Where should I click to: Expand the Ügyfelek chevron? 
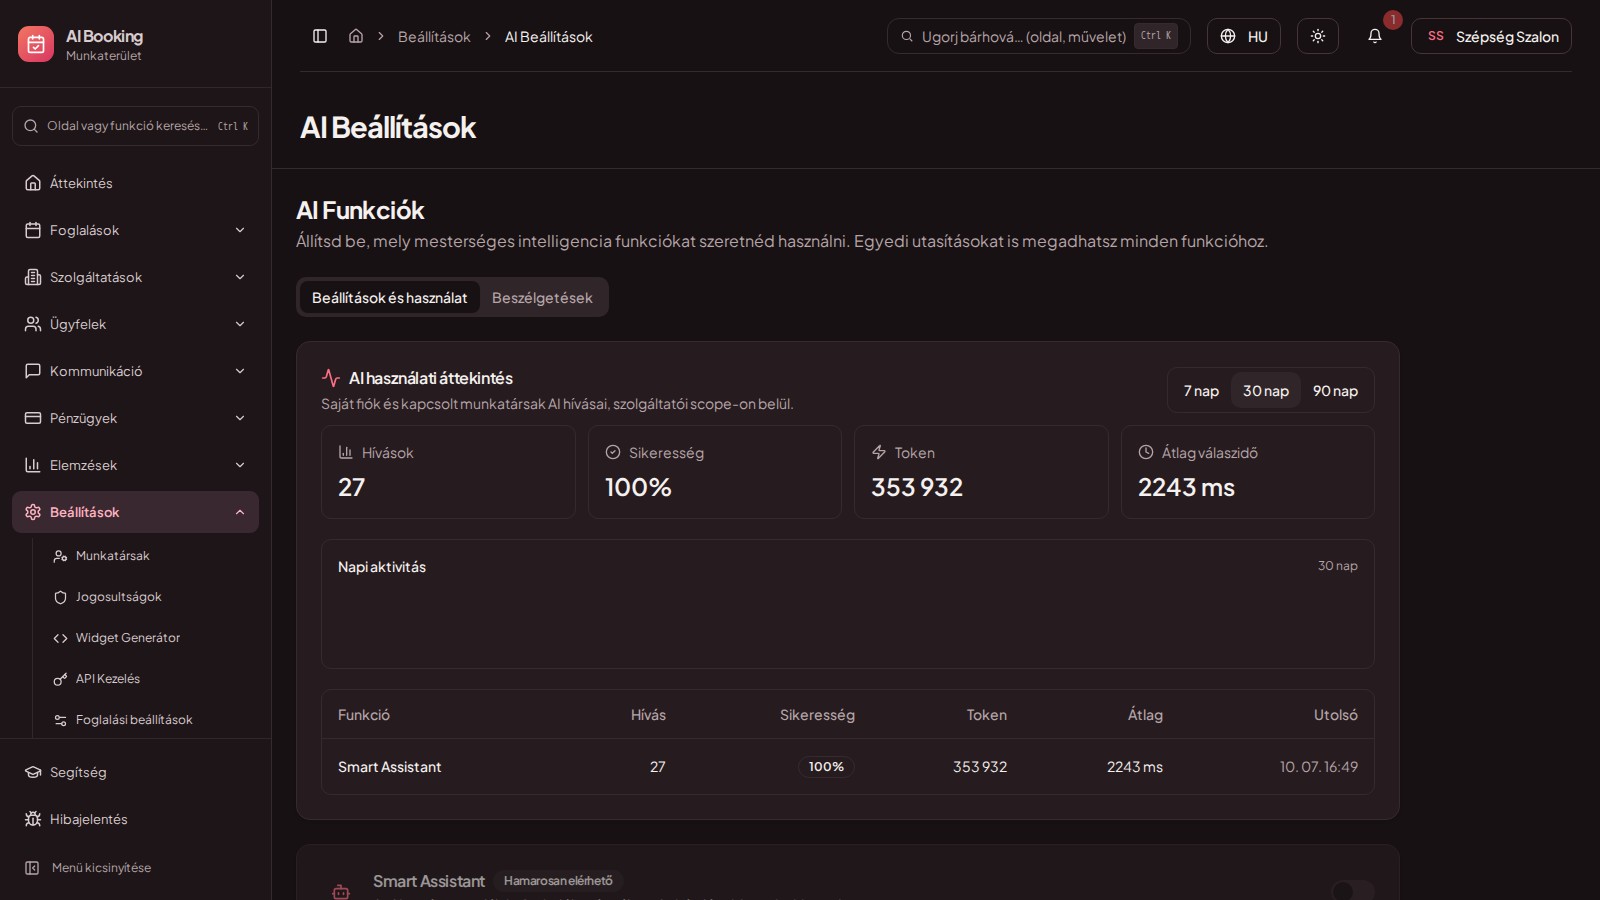click(x=240, y=324)
